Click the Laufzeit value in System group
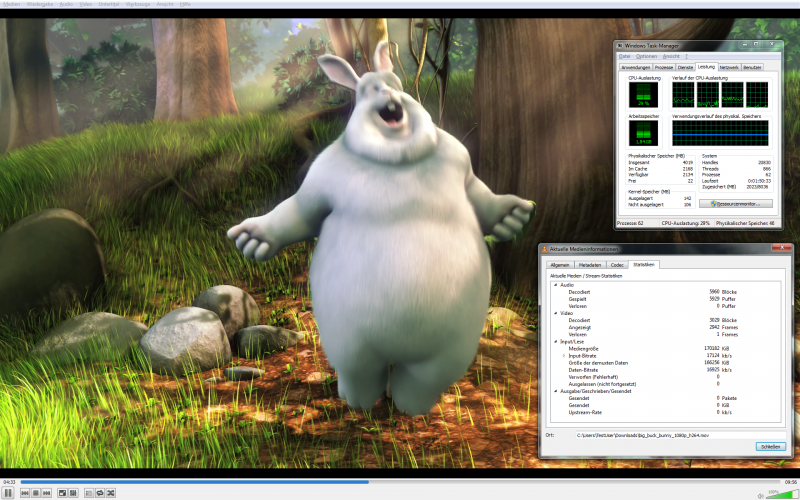 (x=759, y=181)
